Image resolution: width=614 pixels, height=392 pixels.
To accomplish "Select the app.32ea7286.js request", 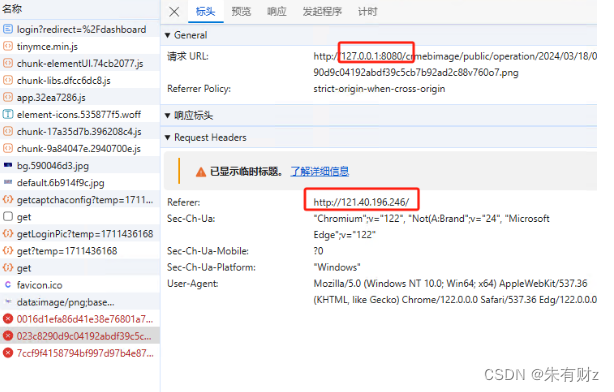I will [x=80, y=98].
